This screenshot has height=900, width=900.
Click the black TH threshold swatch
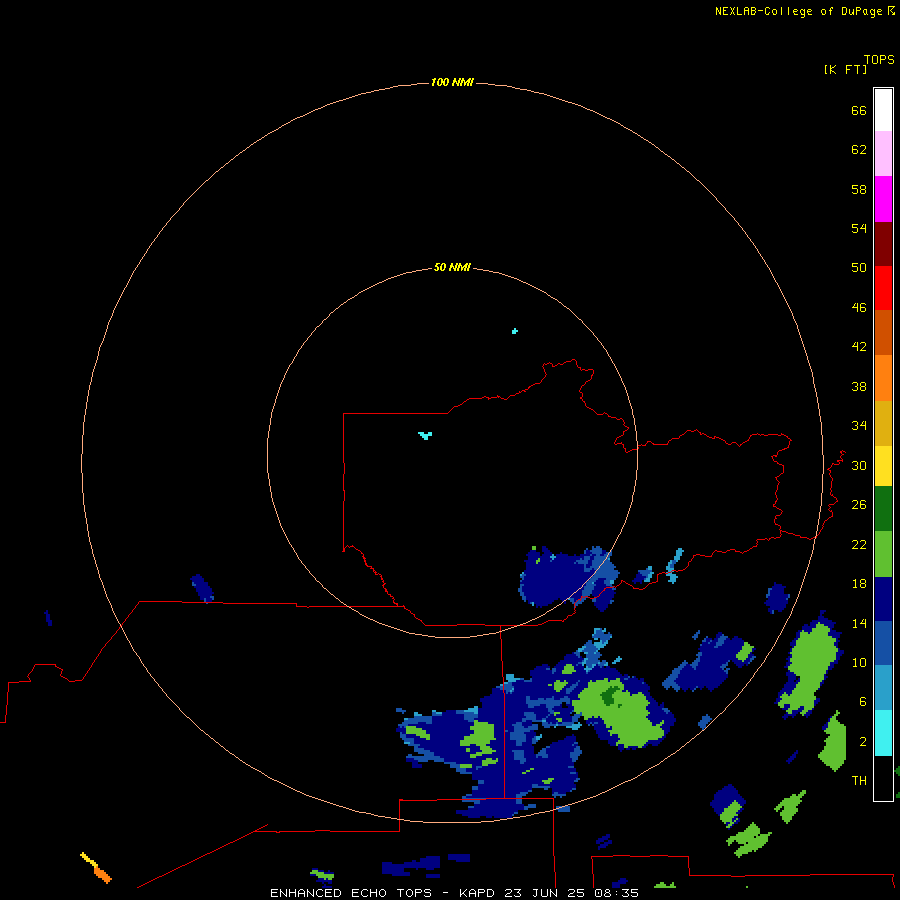(x=883, y=778)
